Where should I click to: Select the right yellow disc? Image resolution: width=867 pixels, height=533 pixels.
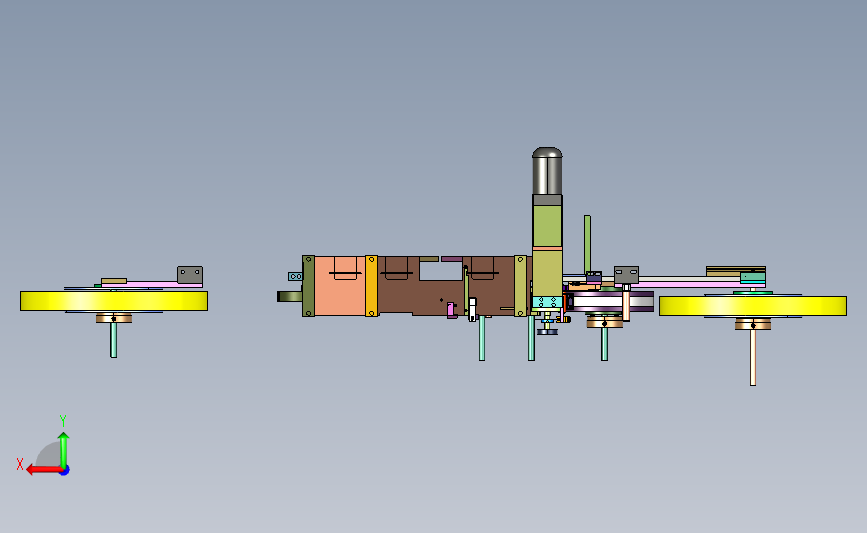(753, 306)
